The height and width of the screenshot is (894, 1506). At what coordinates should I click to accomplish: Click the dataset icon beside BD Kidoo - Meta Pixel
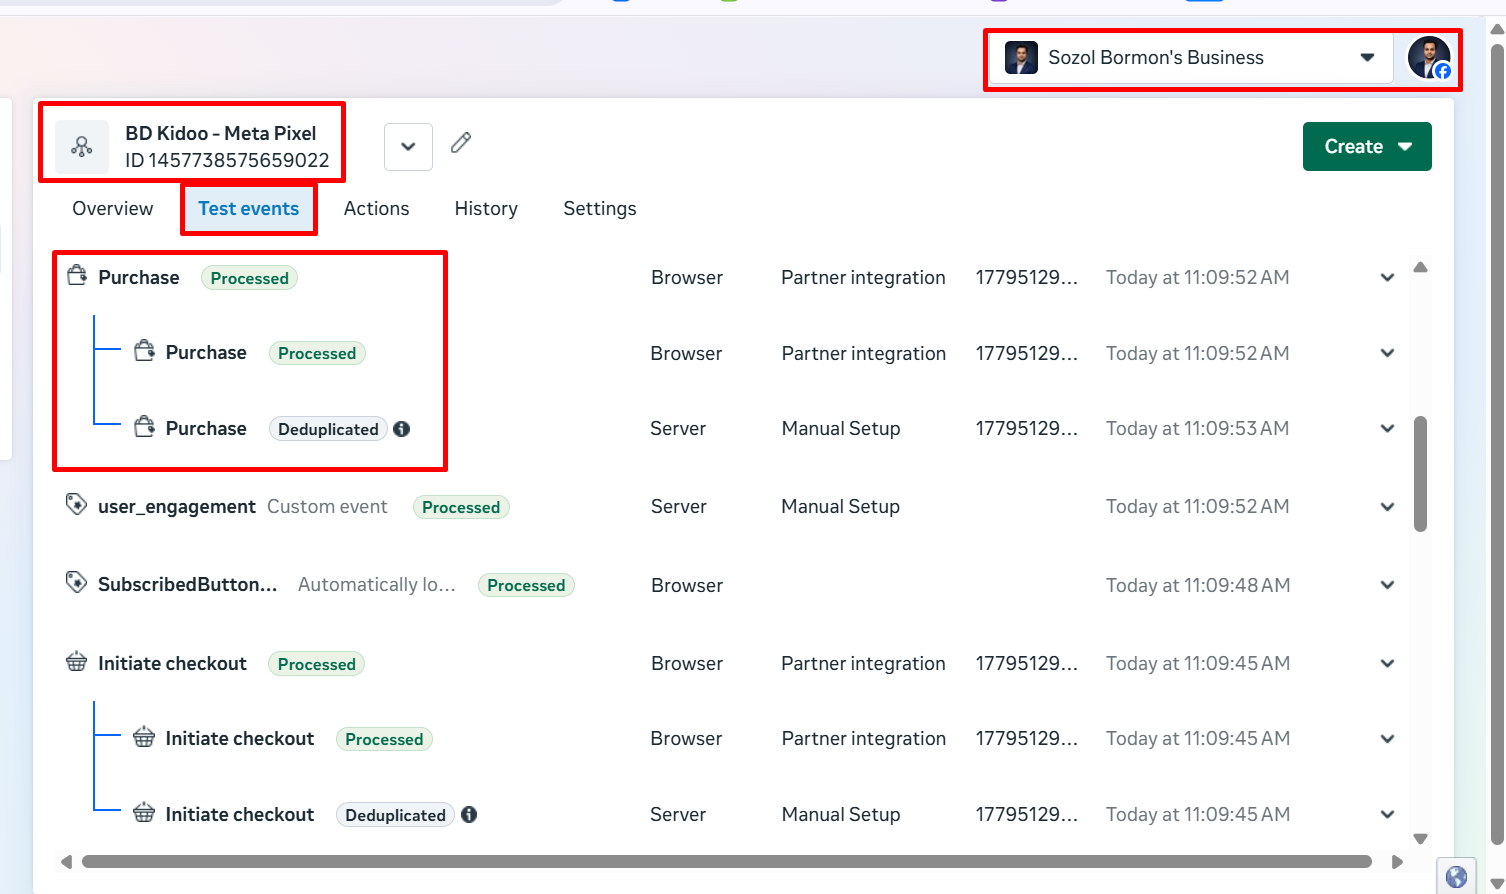[x=82, y=147]
